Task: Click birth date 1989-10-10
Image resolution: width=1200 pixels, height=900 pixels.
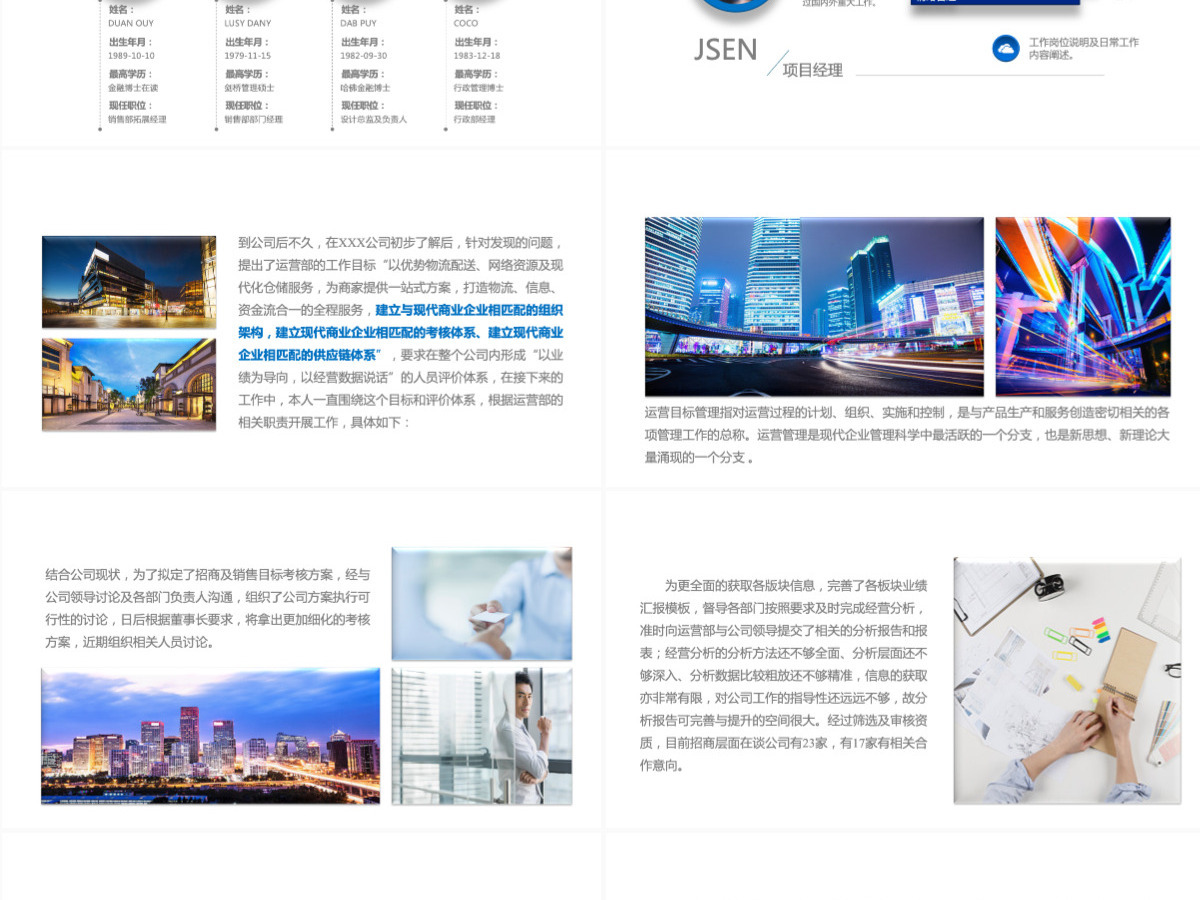Action: 131,56
